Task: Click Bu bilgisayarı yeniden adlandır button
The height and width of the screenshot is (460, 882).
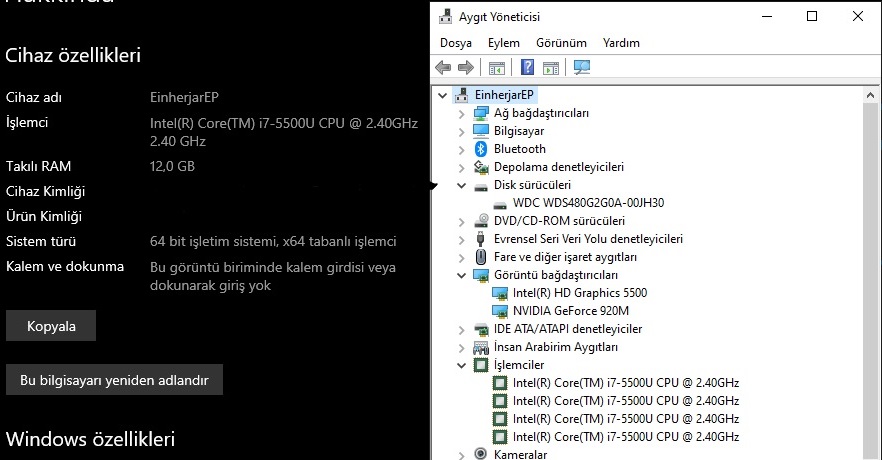Action: pos(114,380)
